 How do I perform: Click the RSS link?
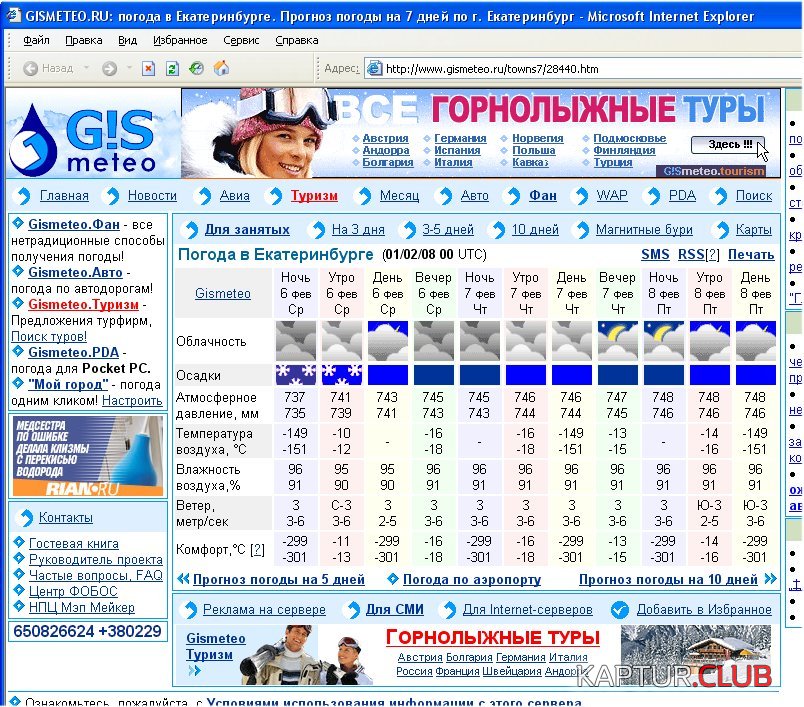(691, 255)
